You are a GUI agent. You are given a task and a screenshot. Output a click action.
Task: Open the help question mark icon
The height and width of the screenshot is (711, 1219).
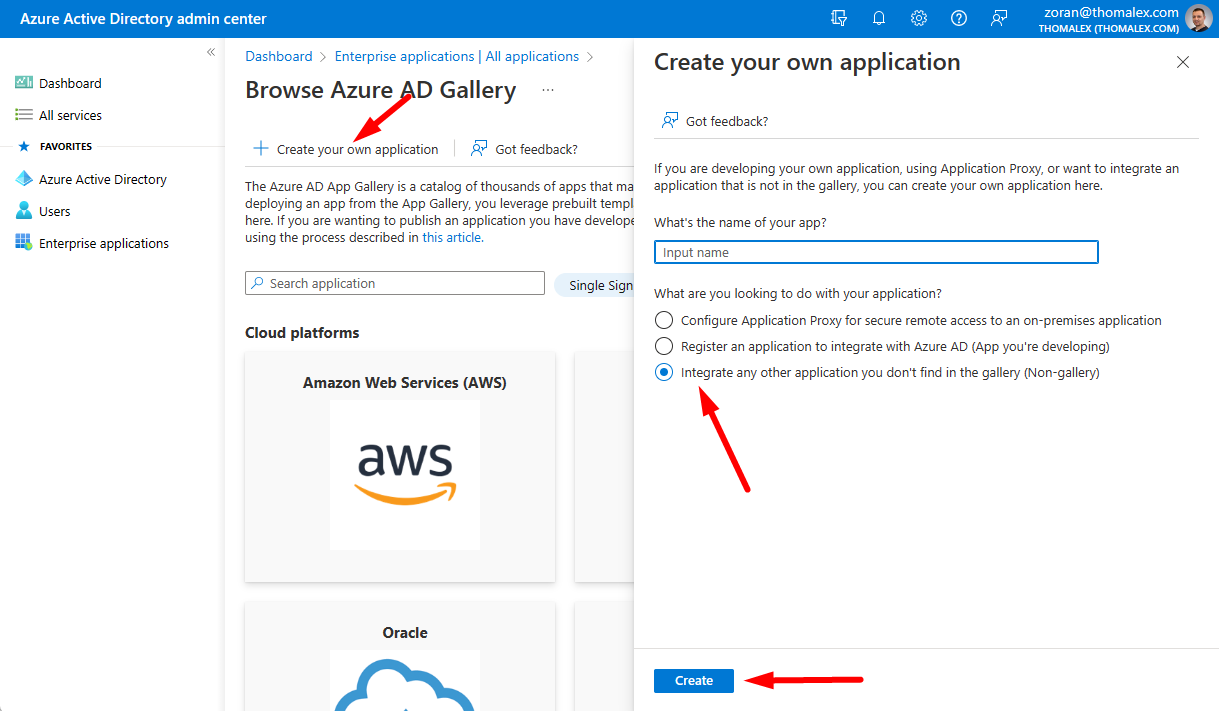(959, 18)
